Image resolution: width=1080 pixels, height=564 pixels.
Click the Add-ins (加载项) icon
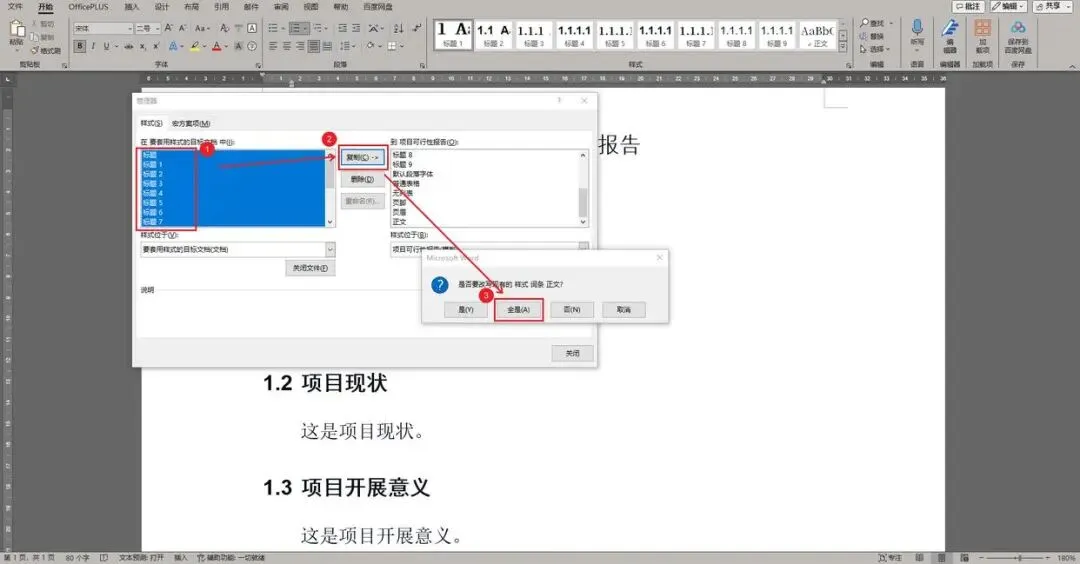click(x=982, y=29)
